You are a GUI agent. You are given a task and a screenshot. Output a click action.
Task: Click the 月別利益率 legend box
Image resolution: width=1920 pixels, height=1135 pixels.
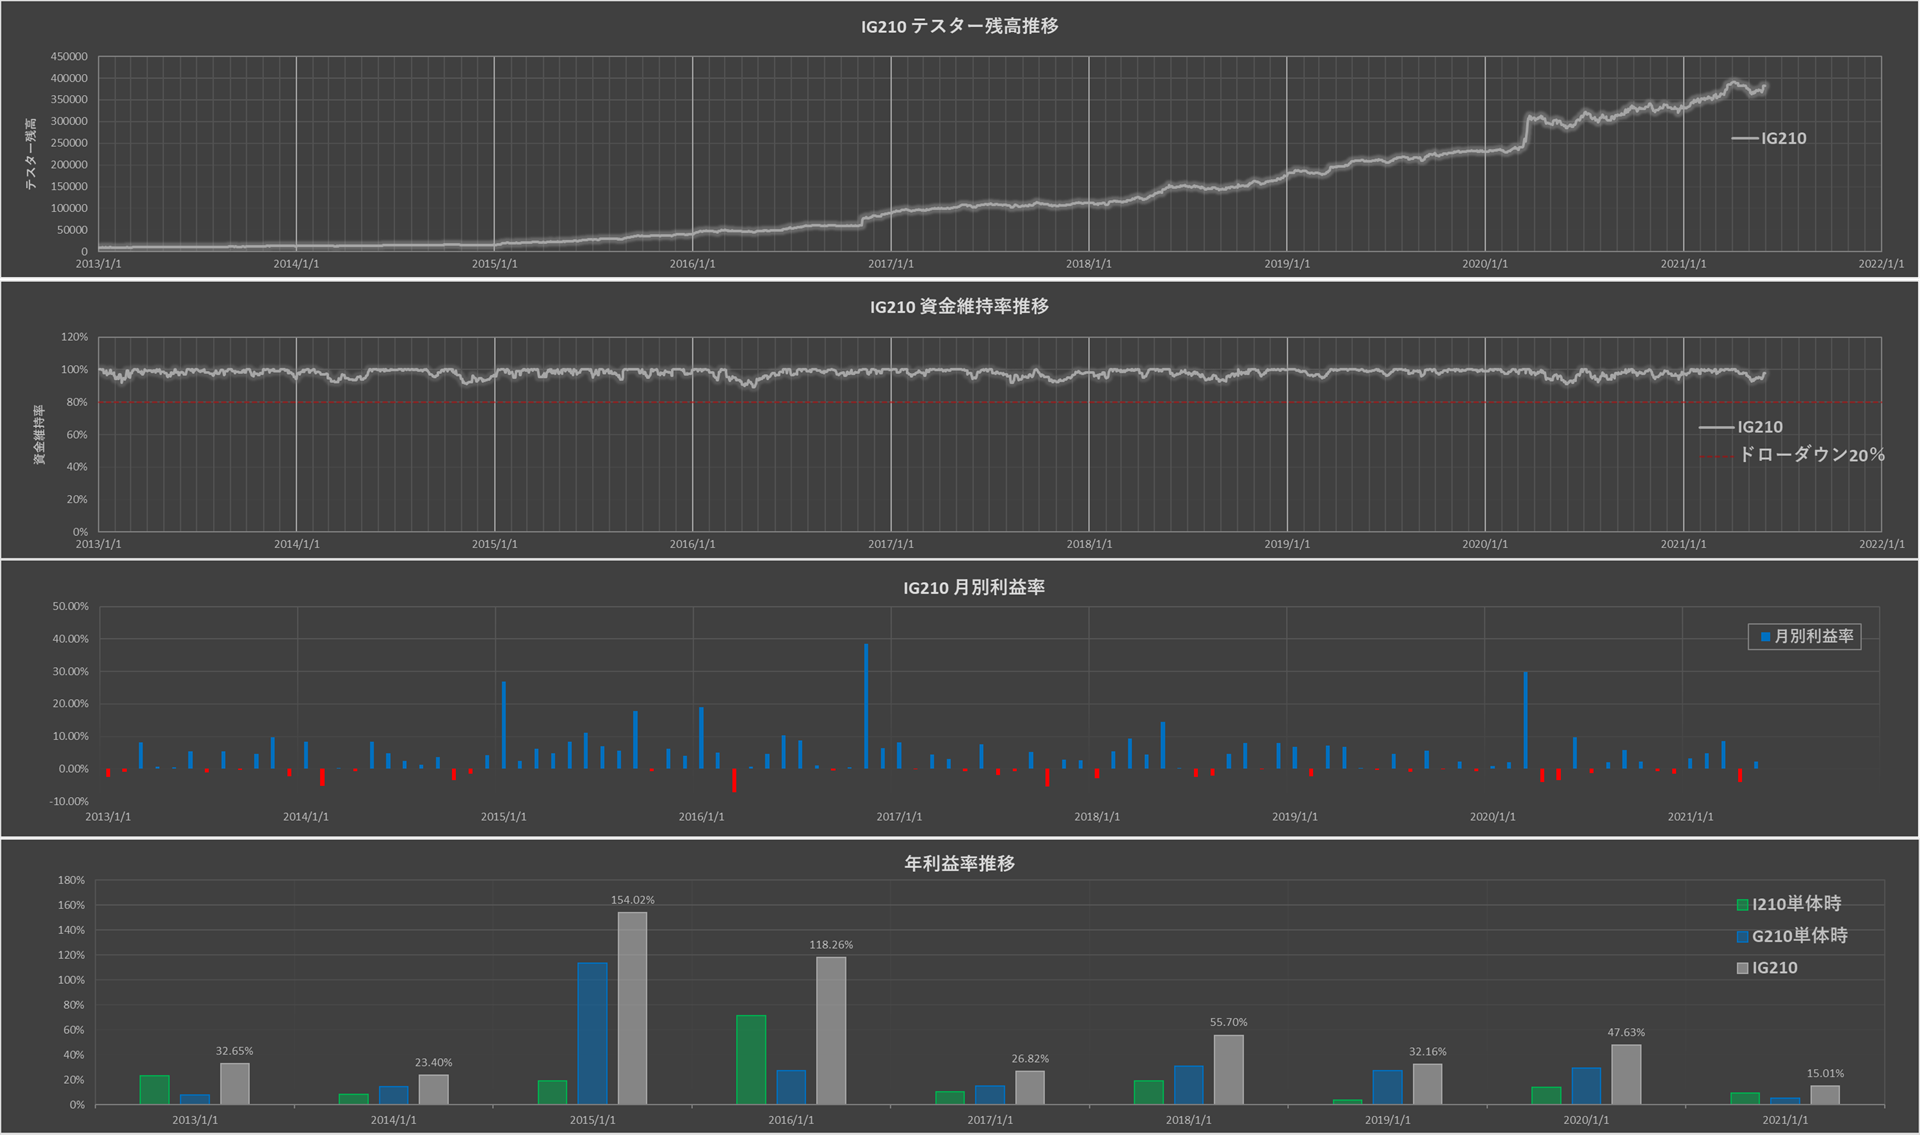(1804, 637)
